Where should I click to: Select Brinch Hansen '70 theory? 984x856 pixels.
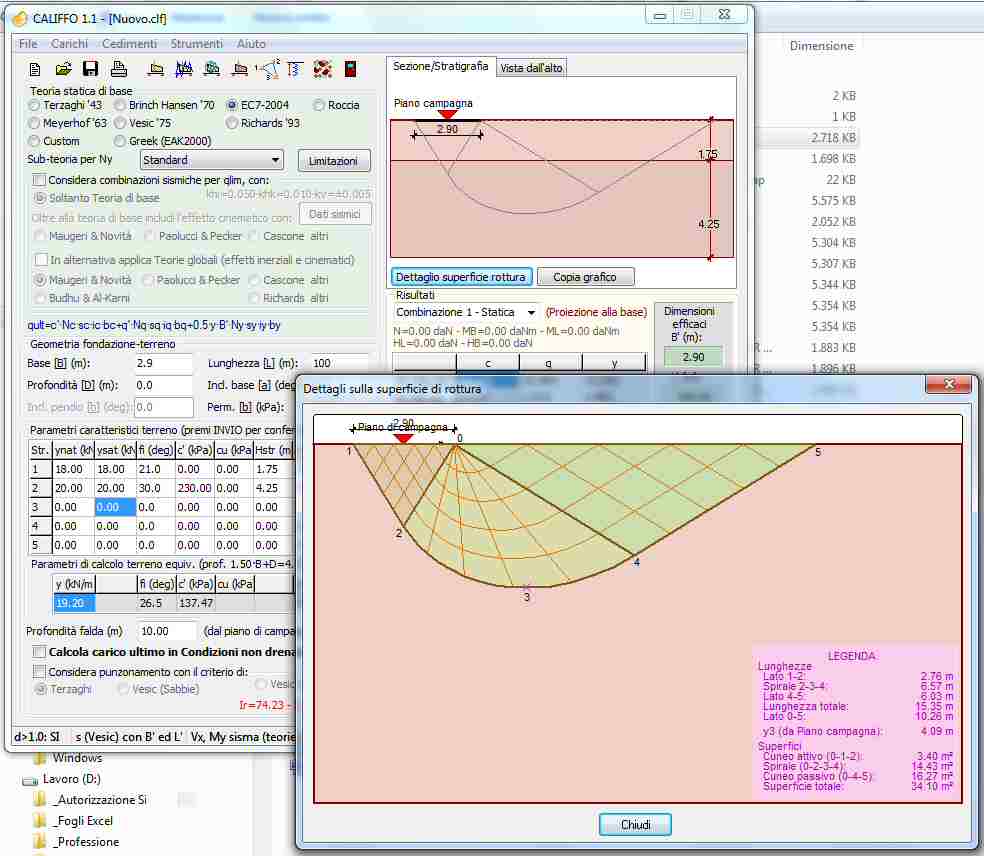[119, 105]
